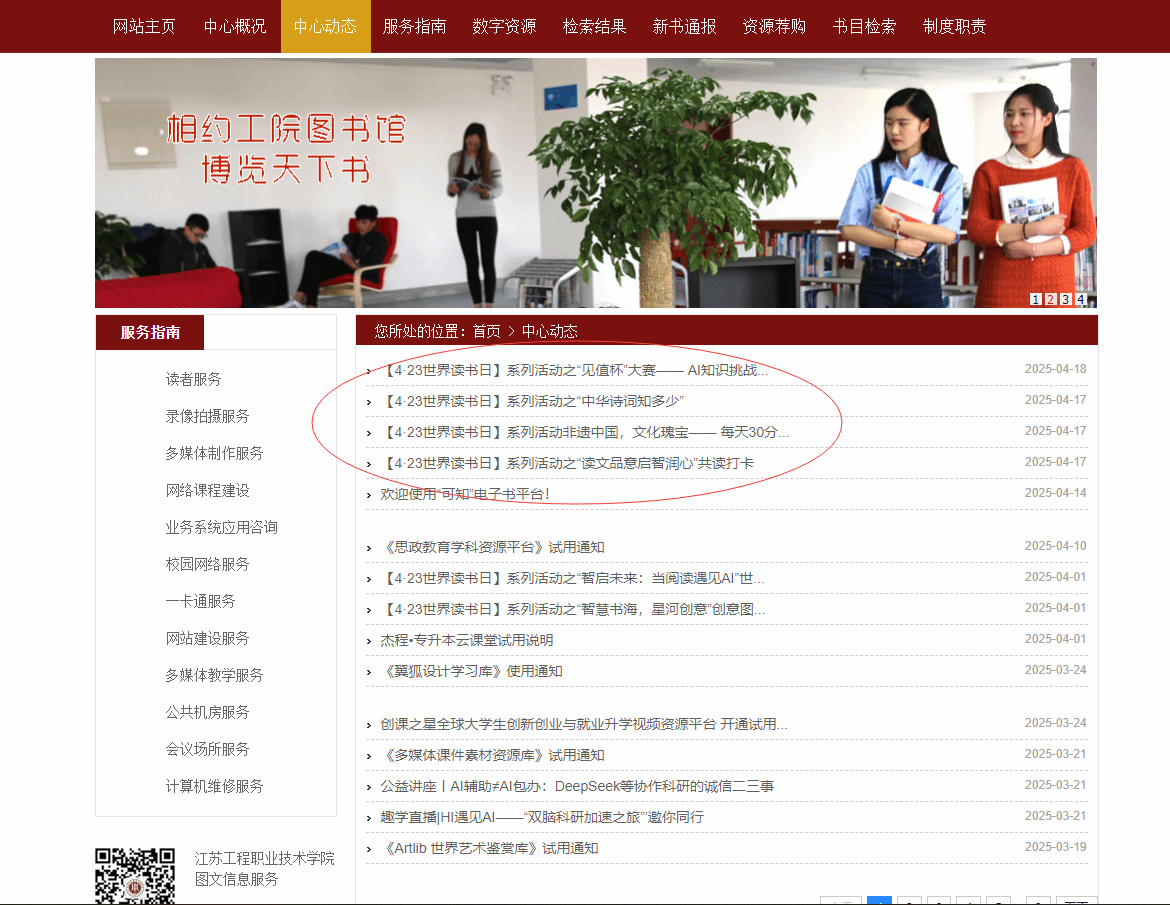Go to 新书通报 in navigation bar

tap(684, 27)
